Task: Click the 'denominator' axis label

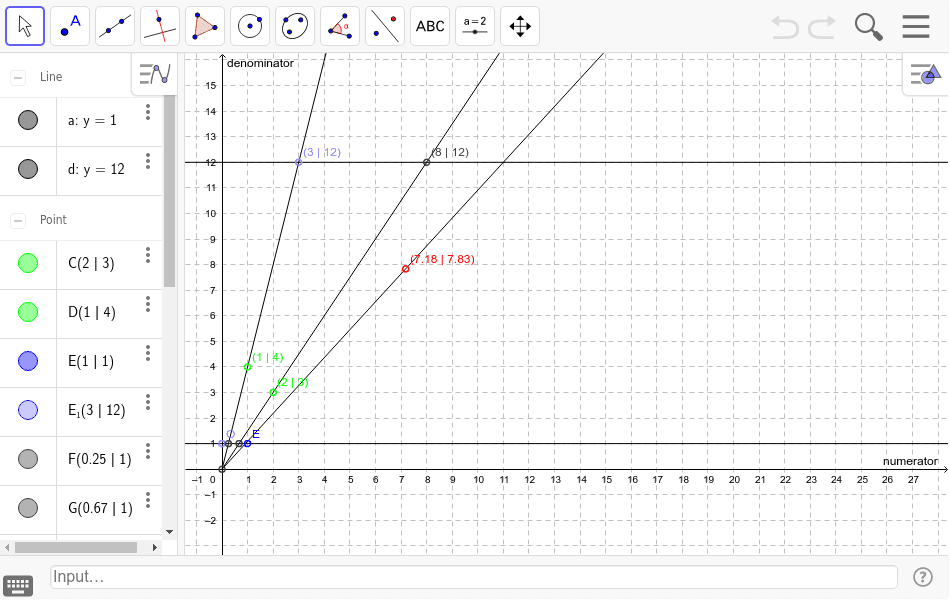Action: click(x=261, y=63)
